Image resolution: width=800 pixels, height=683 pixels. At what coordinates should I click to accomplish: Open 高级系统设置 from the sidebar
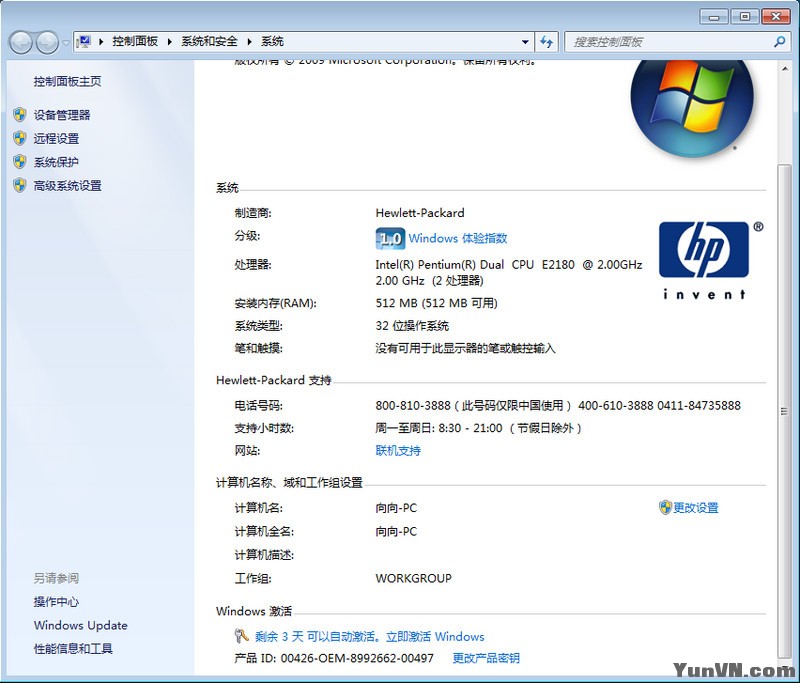[67, 186]
